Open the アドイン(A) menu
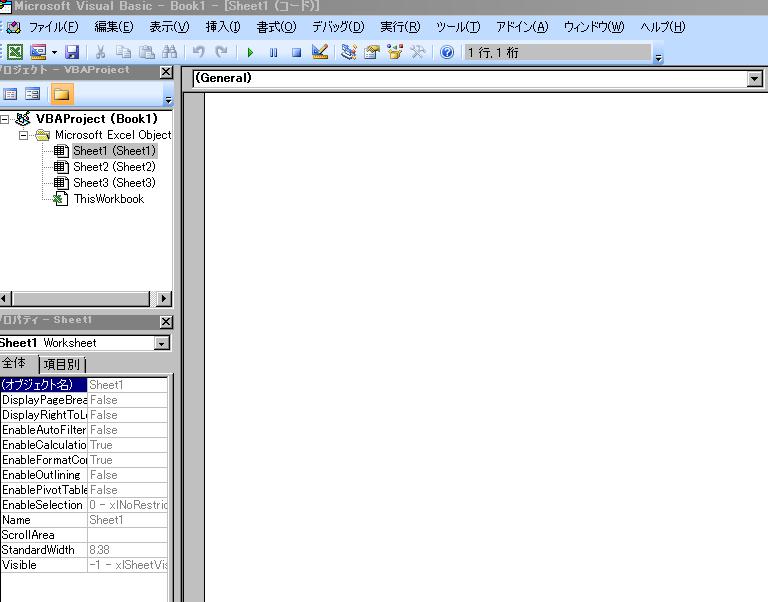Viewport: 768px width, 602px height. pos(522,27)
